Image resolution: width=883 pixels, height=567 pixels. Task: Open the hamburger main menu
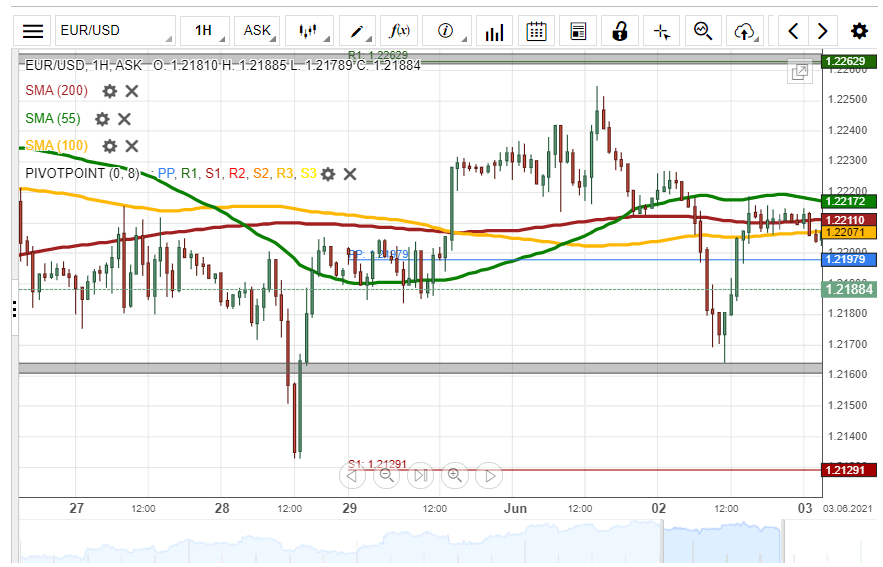tap(33, 31)
